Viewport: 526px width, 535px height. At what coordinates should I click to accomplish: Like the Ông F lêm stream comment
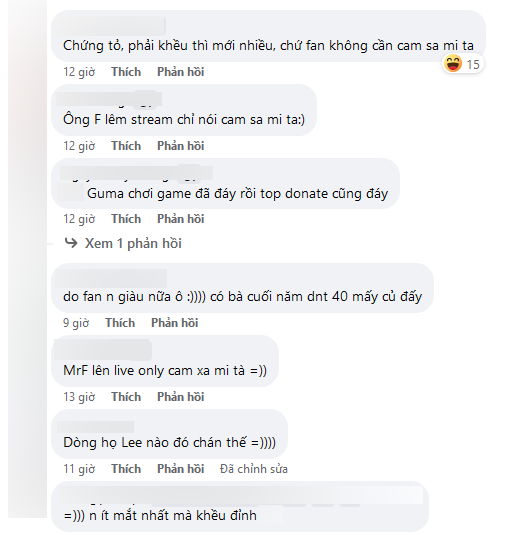tap(126, 146)
